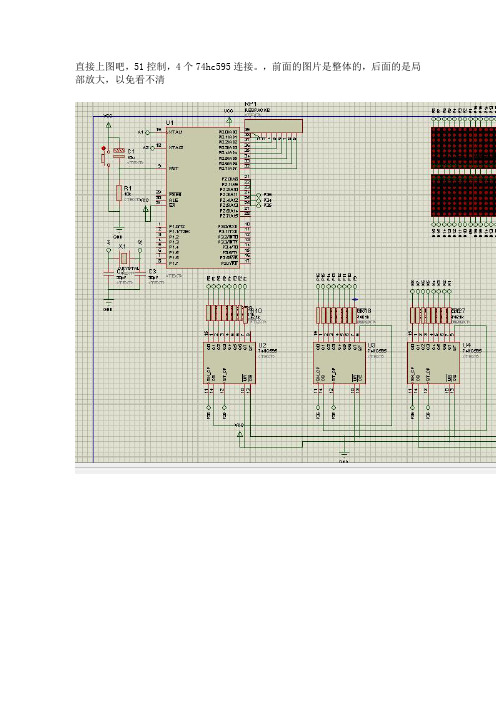The height and width of the screenshot is (702, 496).
Task: Select the U3 74HC595 shift register
Action: click(x=339, y=363)
